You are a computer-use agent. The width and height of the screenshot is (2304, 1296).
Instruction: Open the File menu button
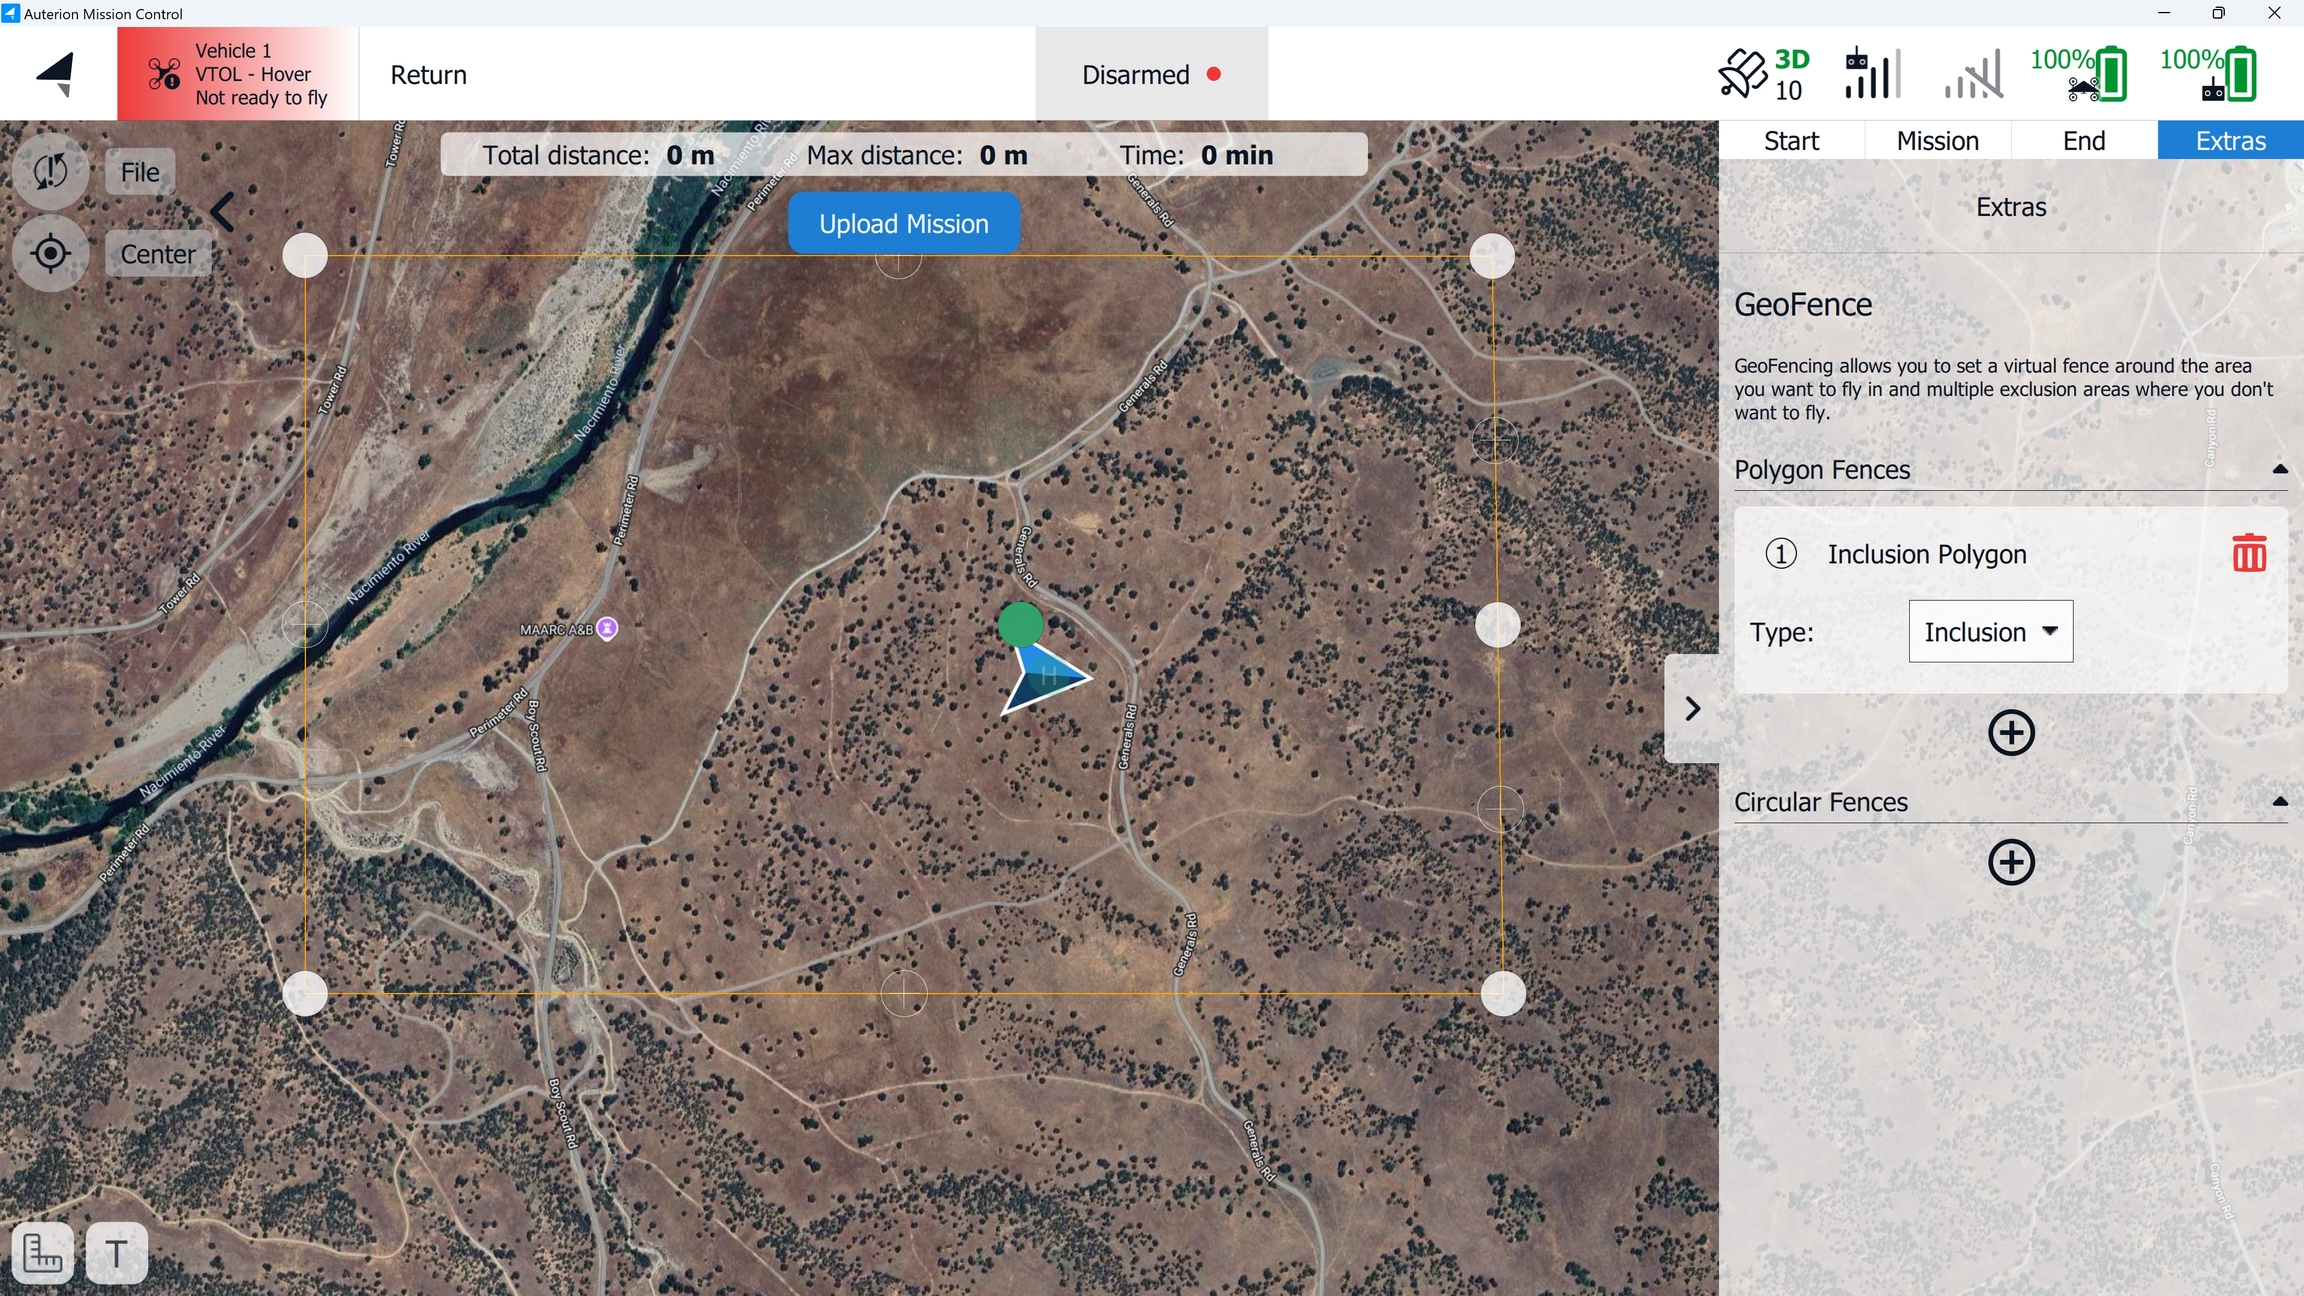coord(140,172)
